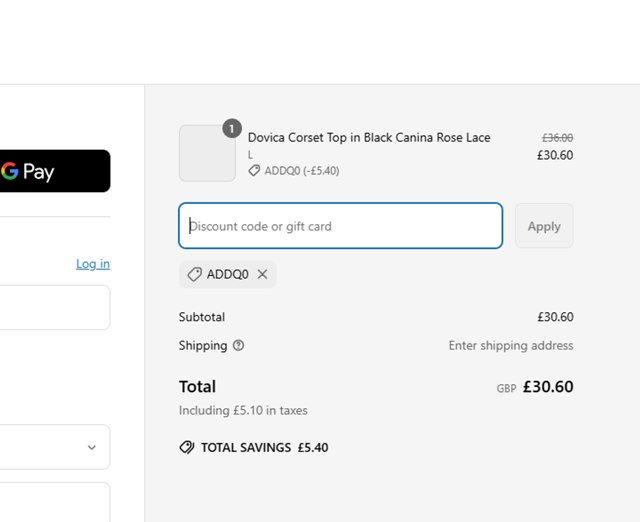Click the discount tag icon under the product name
The height and width of the screenshot is (522, 640).
coord(254,171)
